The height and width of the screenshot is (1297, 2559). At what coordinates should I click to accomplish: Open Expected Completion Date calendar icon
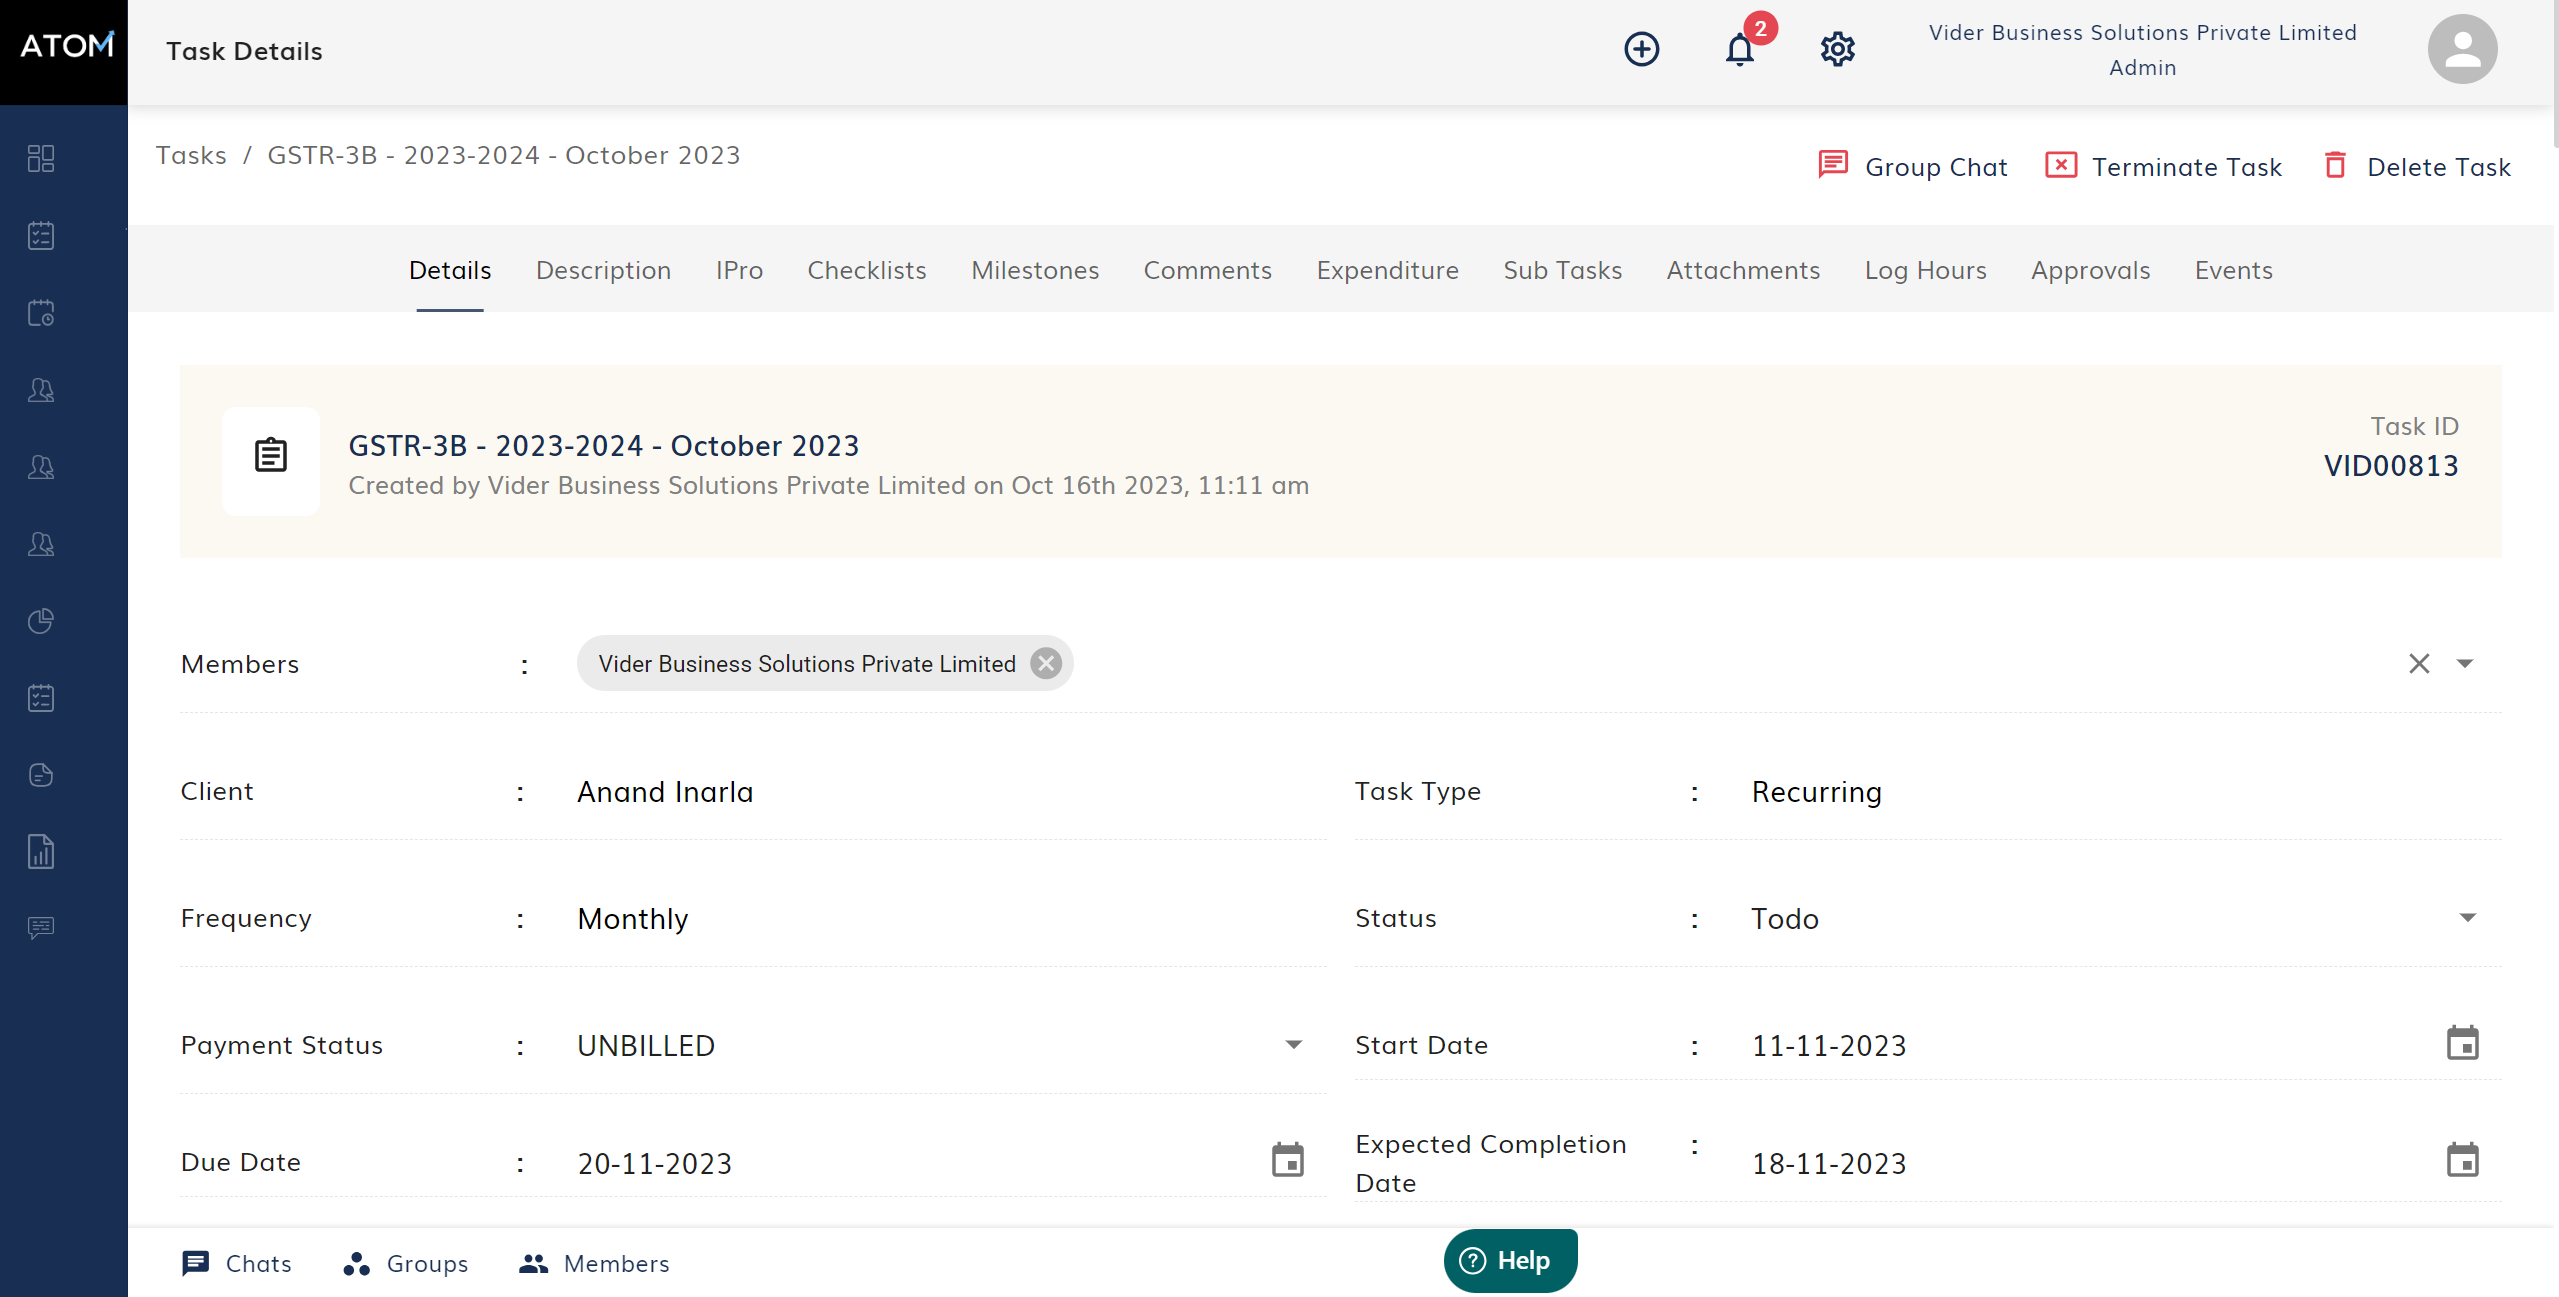point(2462,1160)
